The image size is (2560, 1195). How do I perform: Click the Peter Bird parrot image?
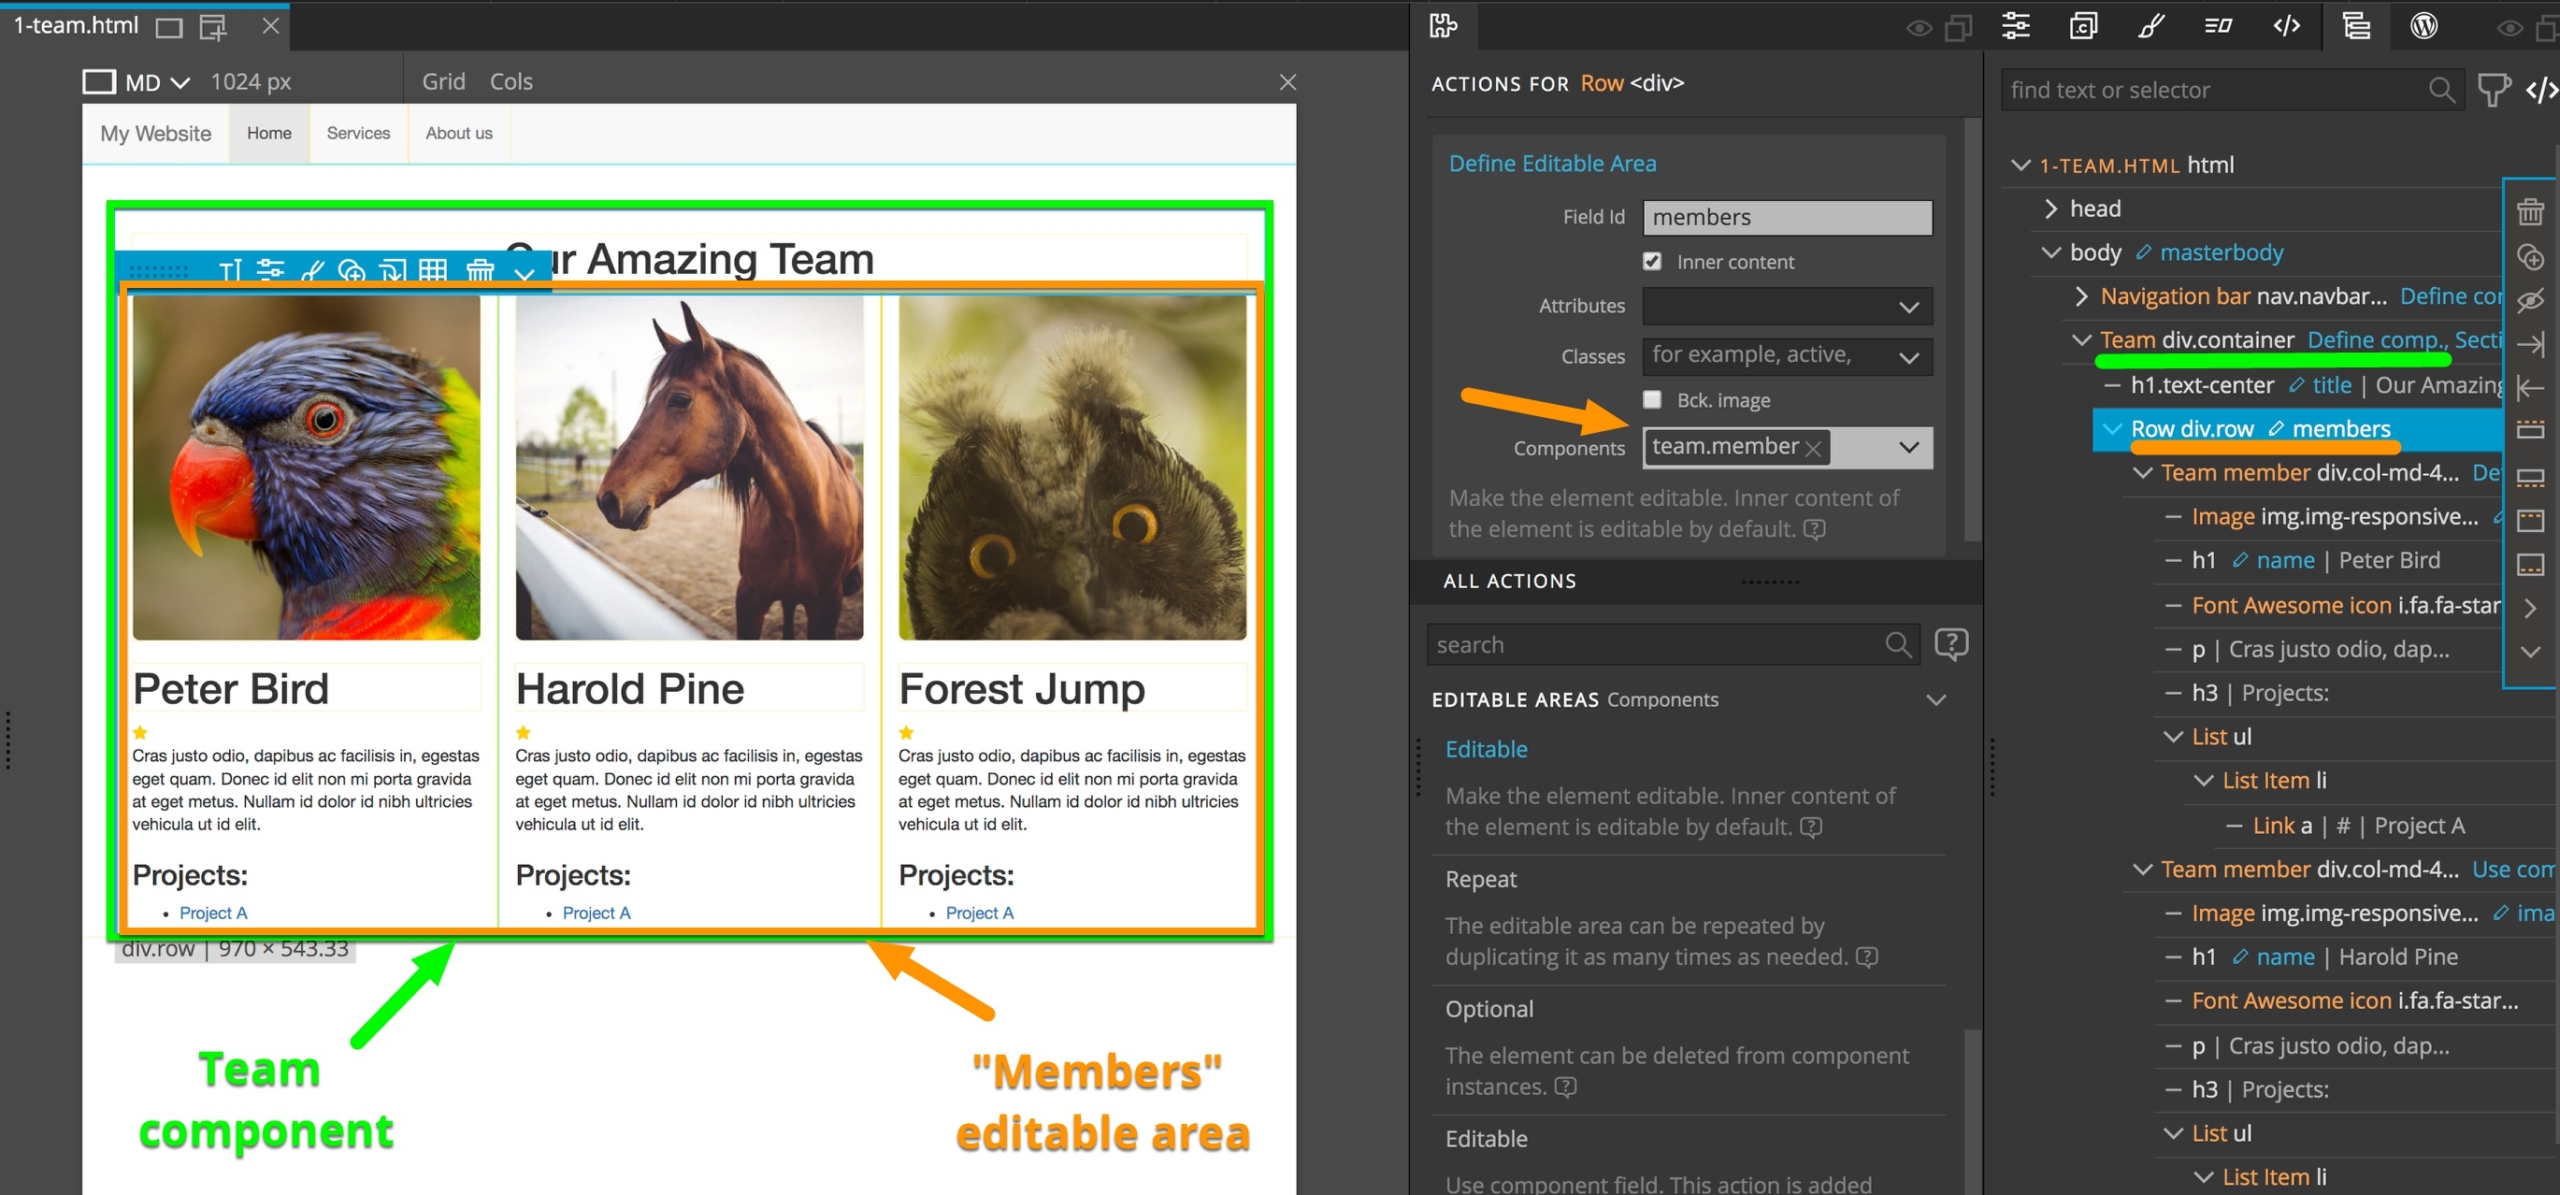[306, 467]
